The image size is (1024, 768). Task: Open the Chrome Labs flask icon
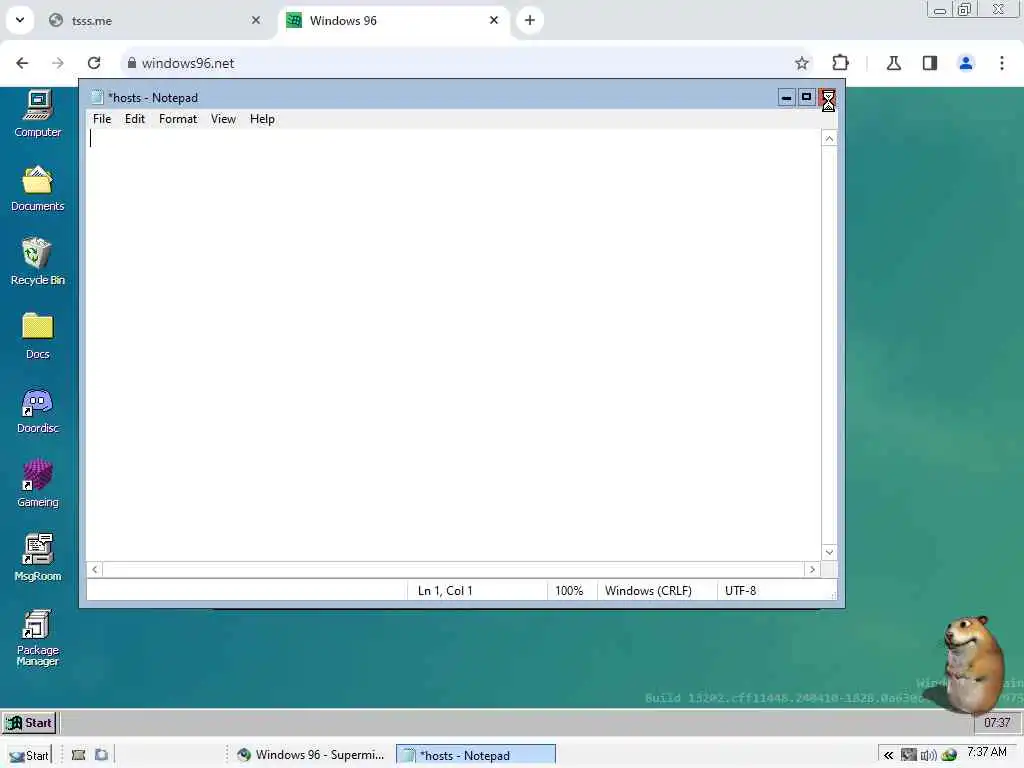[894, 63]
